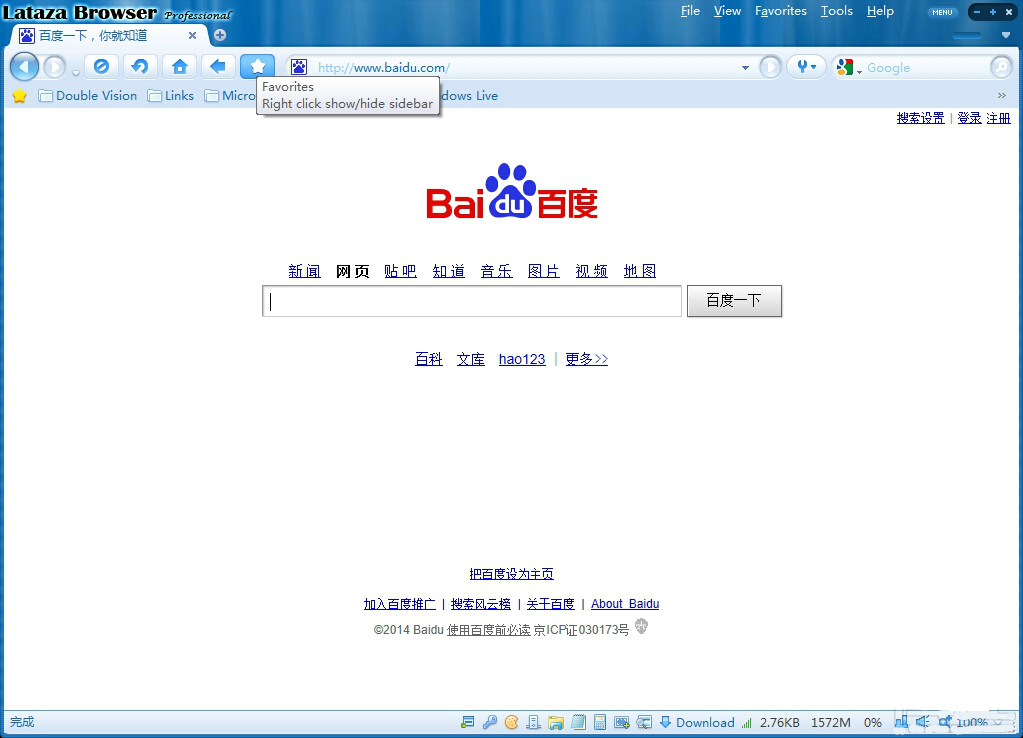Click the 搜索设置 settings link
This screenshot has width=1023, height=738.
[x=920, y=118]
